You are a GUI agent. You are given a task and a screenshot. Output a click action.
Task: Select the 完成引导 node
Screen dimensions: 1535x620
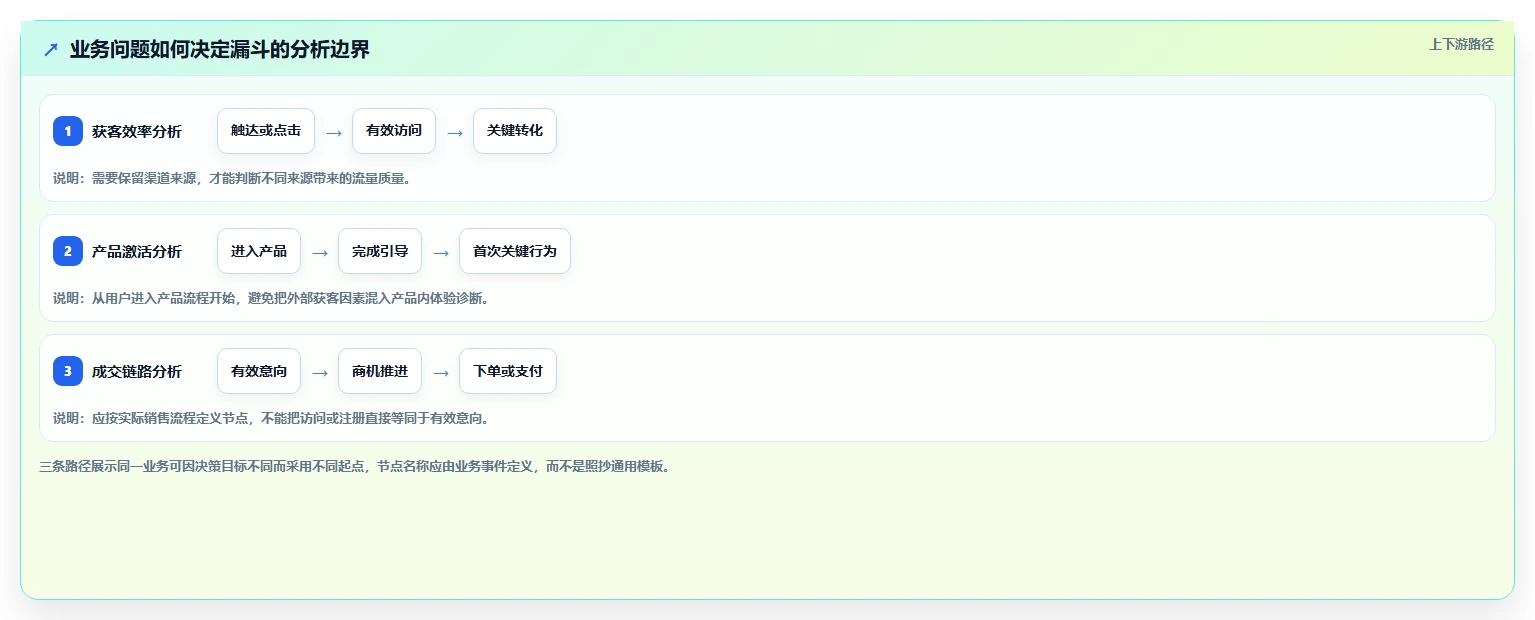pyautogui.click(x=380, y=251)
